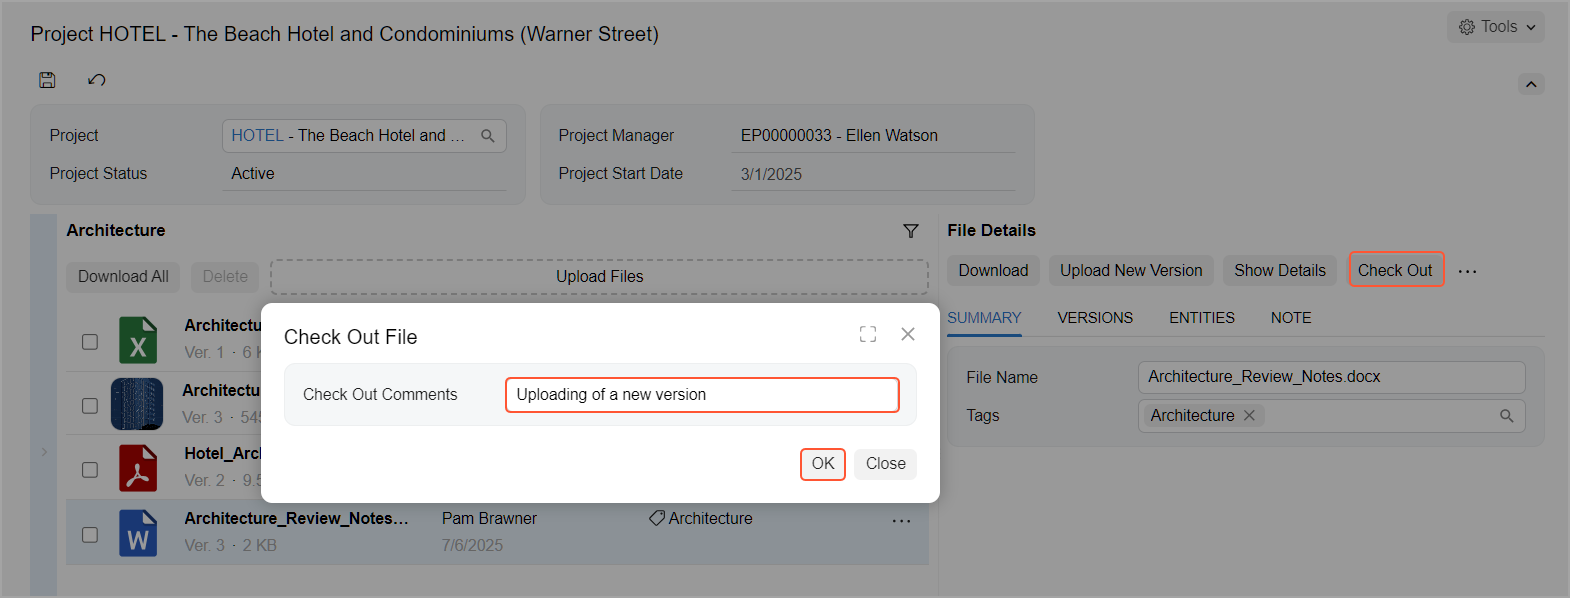Click the Show Details button

click(x=1279, y=271)
